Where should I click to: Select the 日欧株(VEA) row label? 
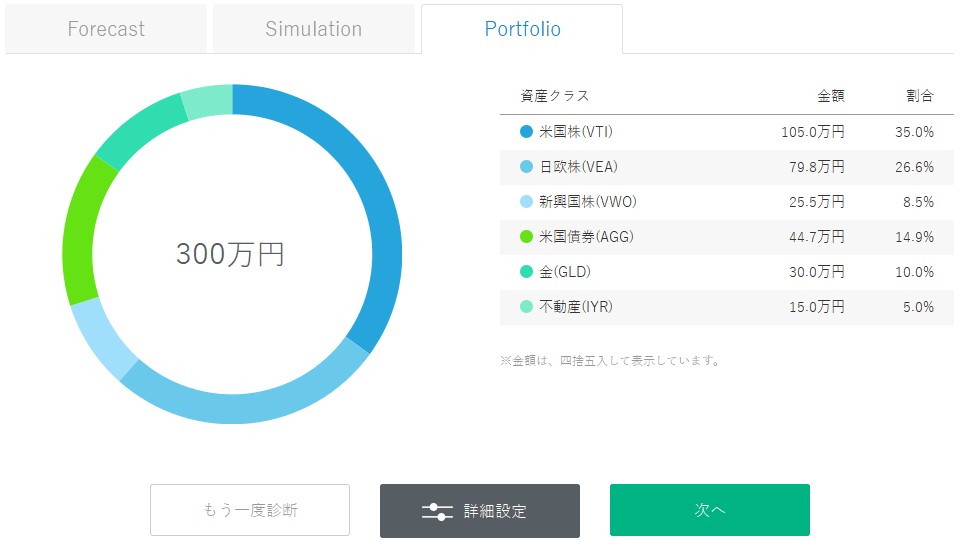pos(579,167)
